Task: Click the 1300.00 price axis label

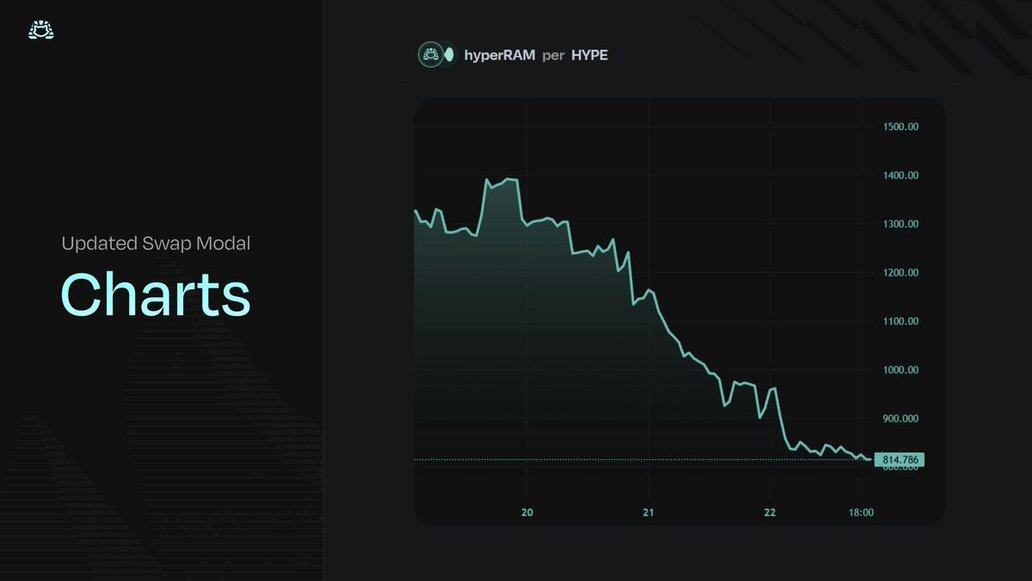Action: coord(900,224)
